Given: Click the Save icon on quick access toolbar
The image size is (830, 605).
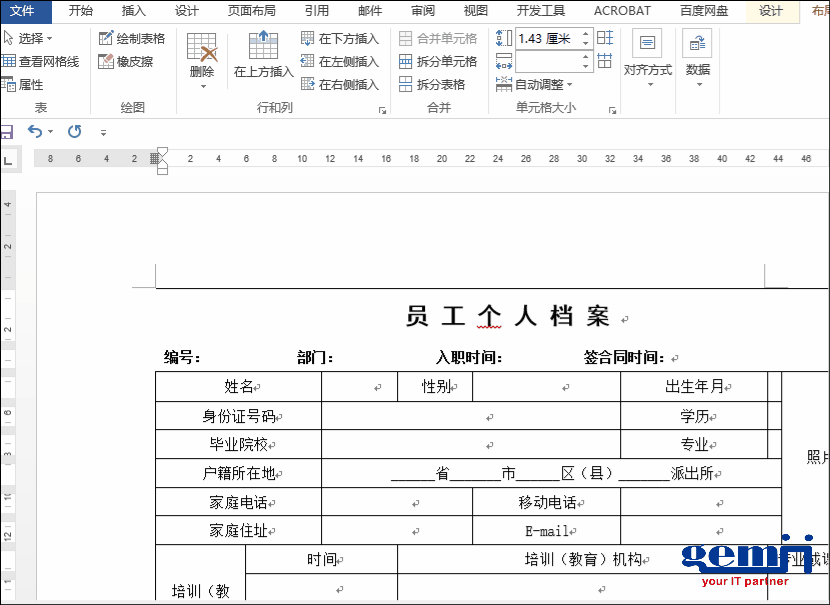Looking at the screenshot, I should (8, 131).
